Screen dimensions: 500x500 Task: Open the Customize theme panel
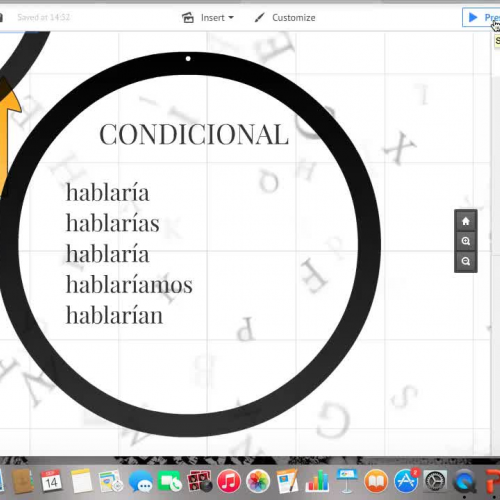tap(285, 18)
